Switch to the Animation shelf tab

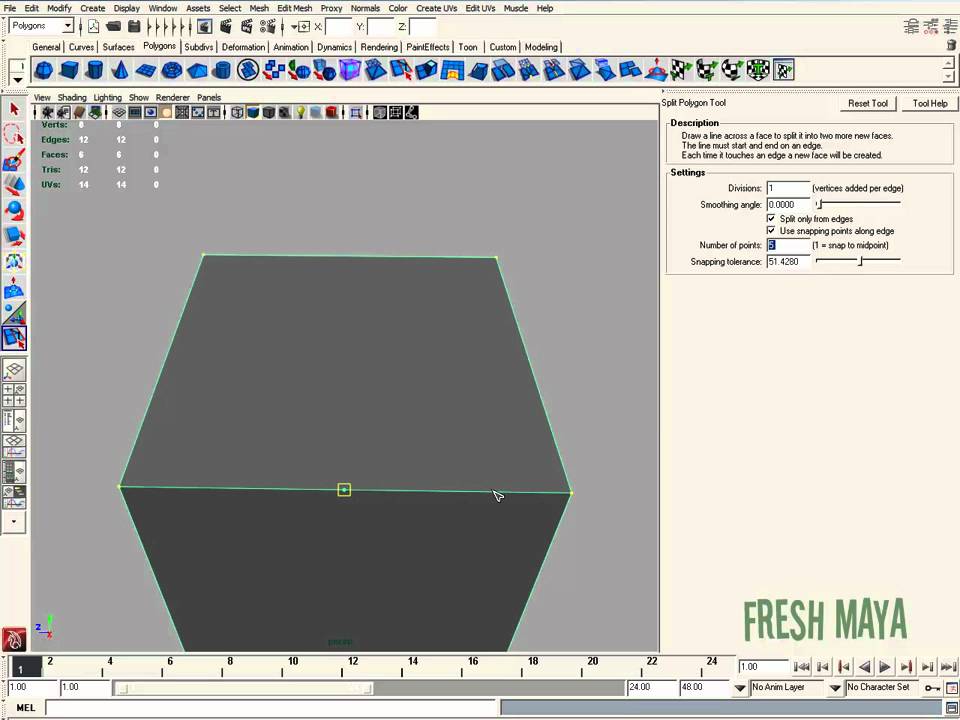(x=291, y=47)
